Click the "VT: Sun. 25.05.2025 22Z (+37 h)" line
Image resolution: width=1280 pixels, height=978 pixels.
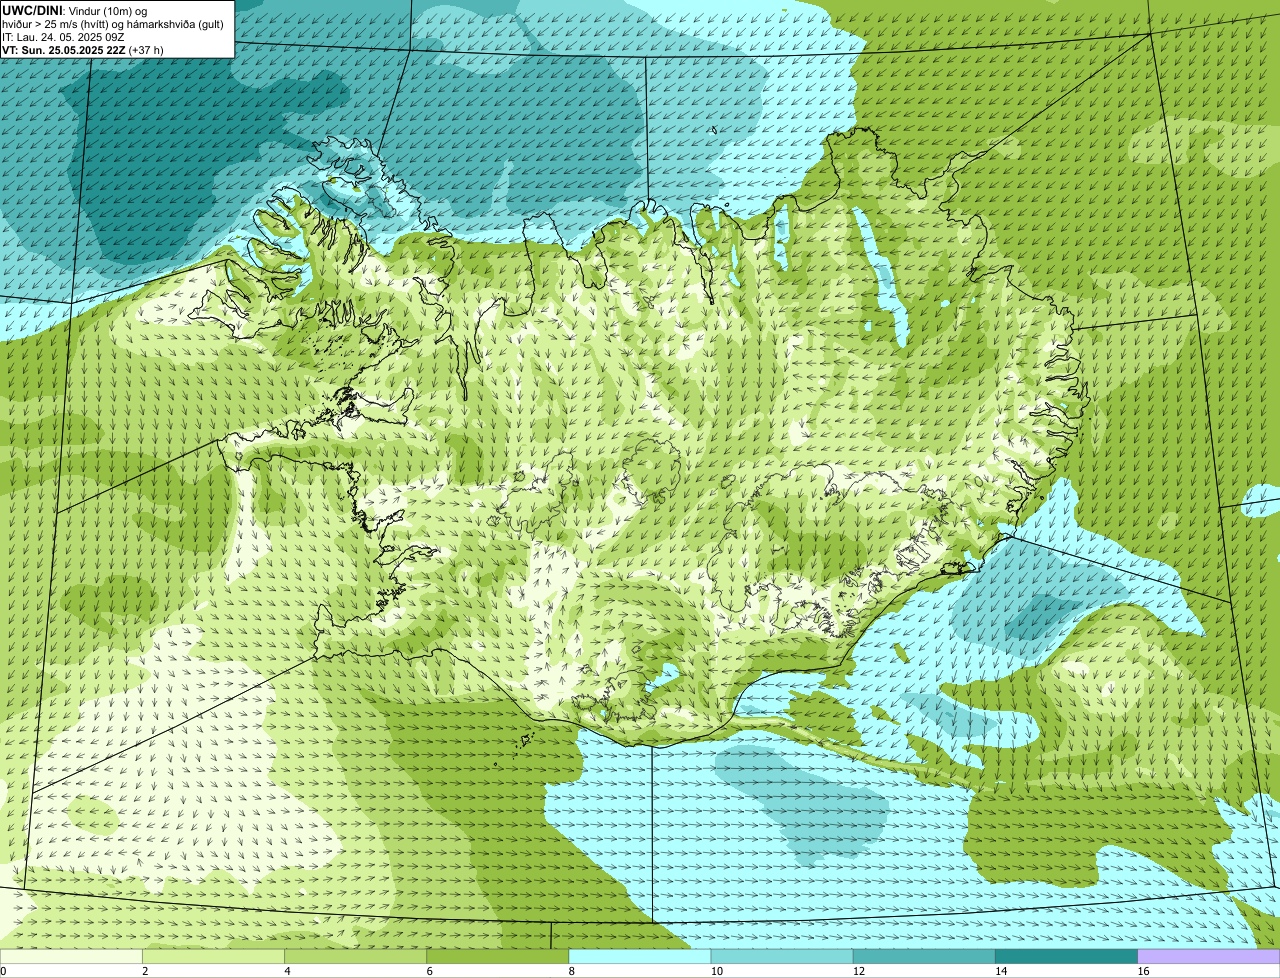(83, 49)
